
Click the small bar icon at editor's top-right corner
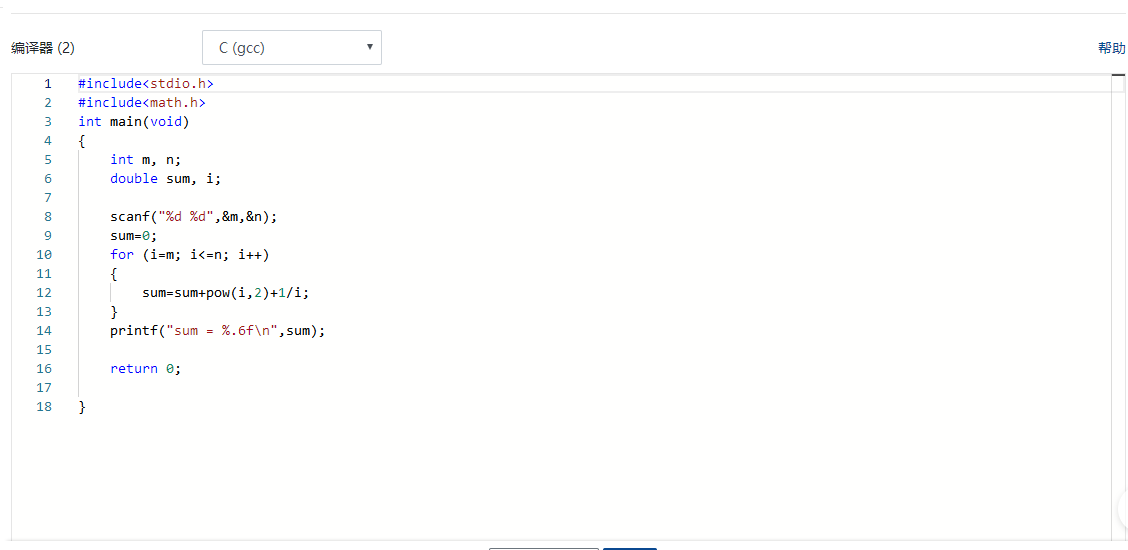point(1117,76)
